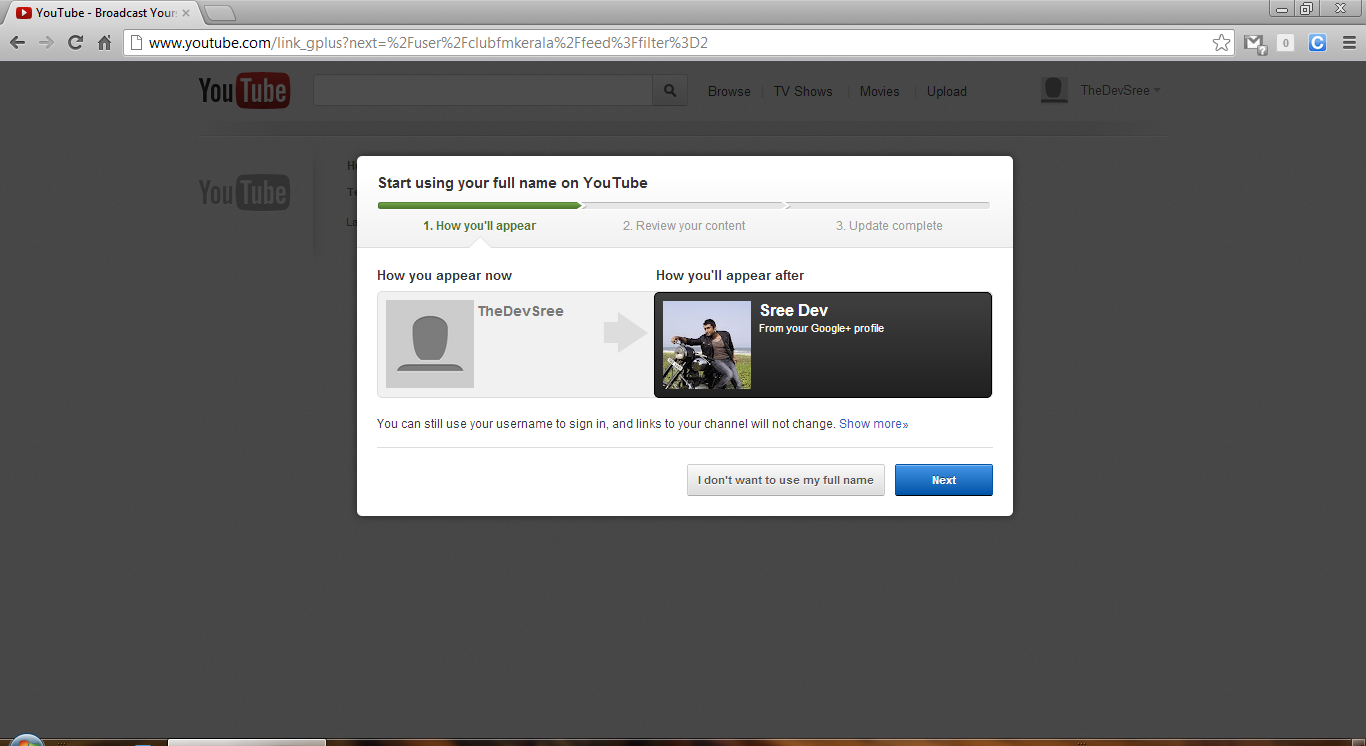1366x746 pixels.
Task: Expand the TheDevSree account dropdown
Action: point(1120,90)
